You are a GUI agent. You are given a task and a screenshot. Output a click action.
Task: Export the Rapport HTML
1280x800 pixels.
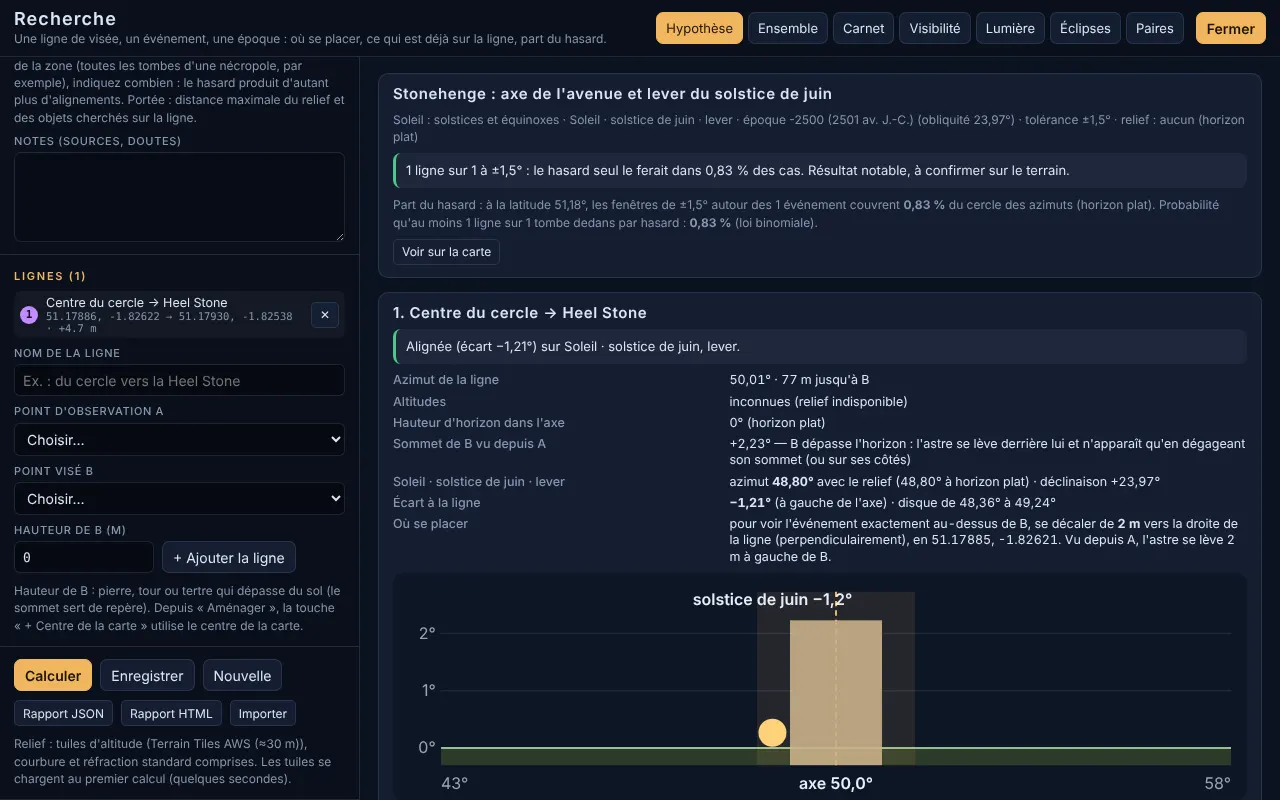pos(171,713)
